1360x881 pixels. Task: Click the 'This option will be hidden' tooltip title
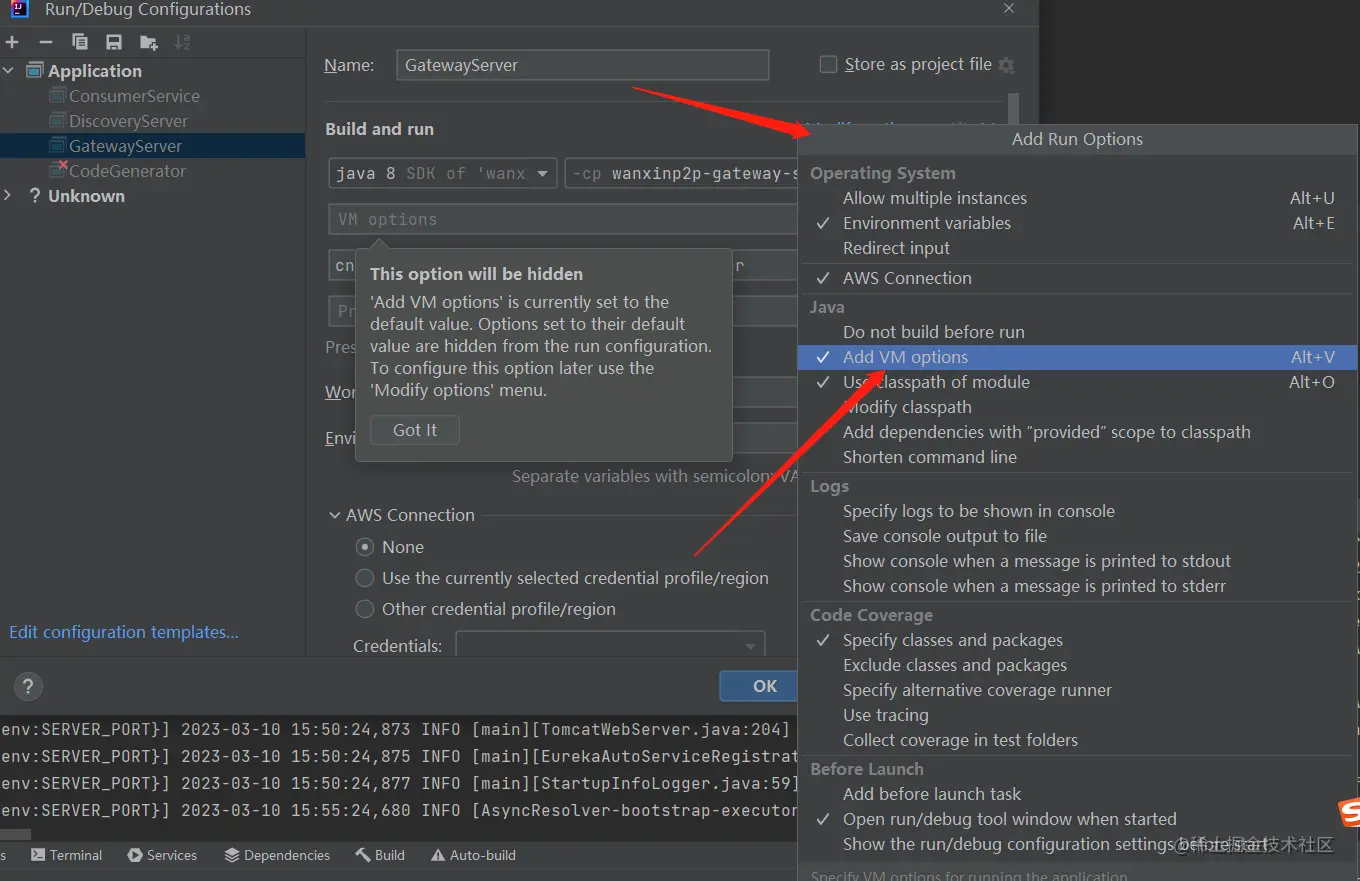click(x=476, y=274)
